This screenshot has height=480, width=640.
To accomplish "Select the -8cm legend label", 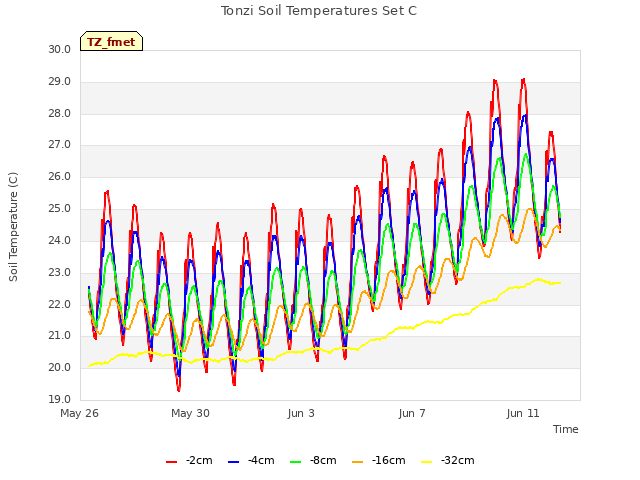I will pyautogui.click(x=323, y=460).
